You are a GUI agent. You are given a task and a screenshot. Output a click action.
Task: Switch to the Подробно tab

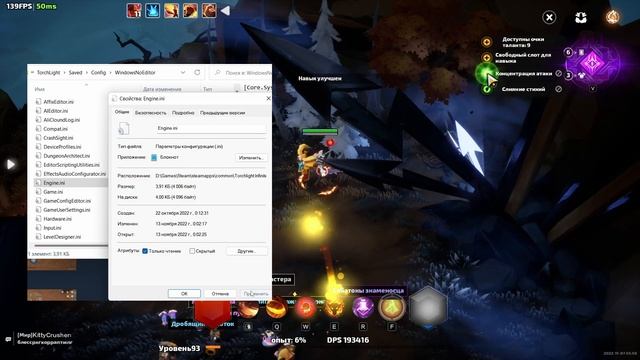(183, 113)
